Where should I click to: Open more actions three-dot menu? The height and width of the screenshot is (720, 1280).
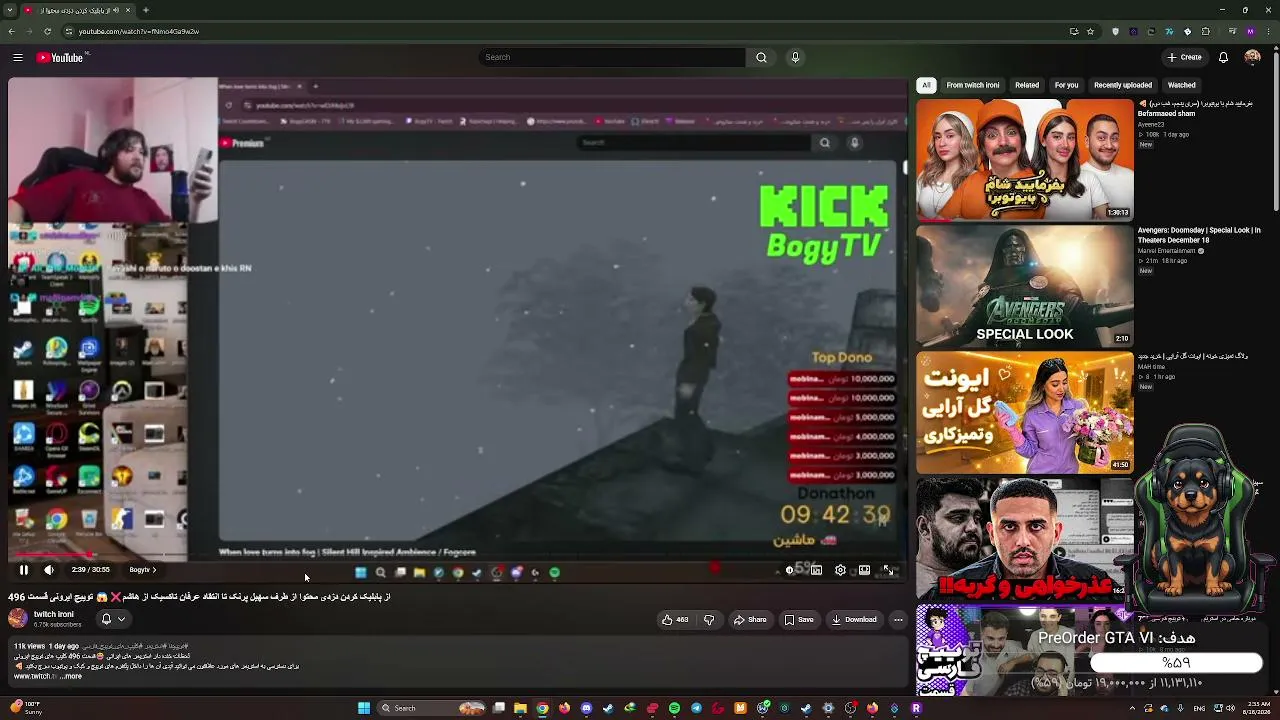(898, 620)
